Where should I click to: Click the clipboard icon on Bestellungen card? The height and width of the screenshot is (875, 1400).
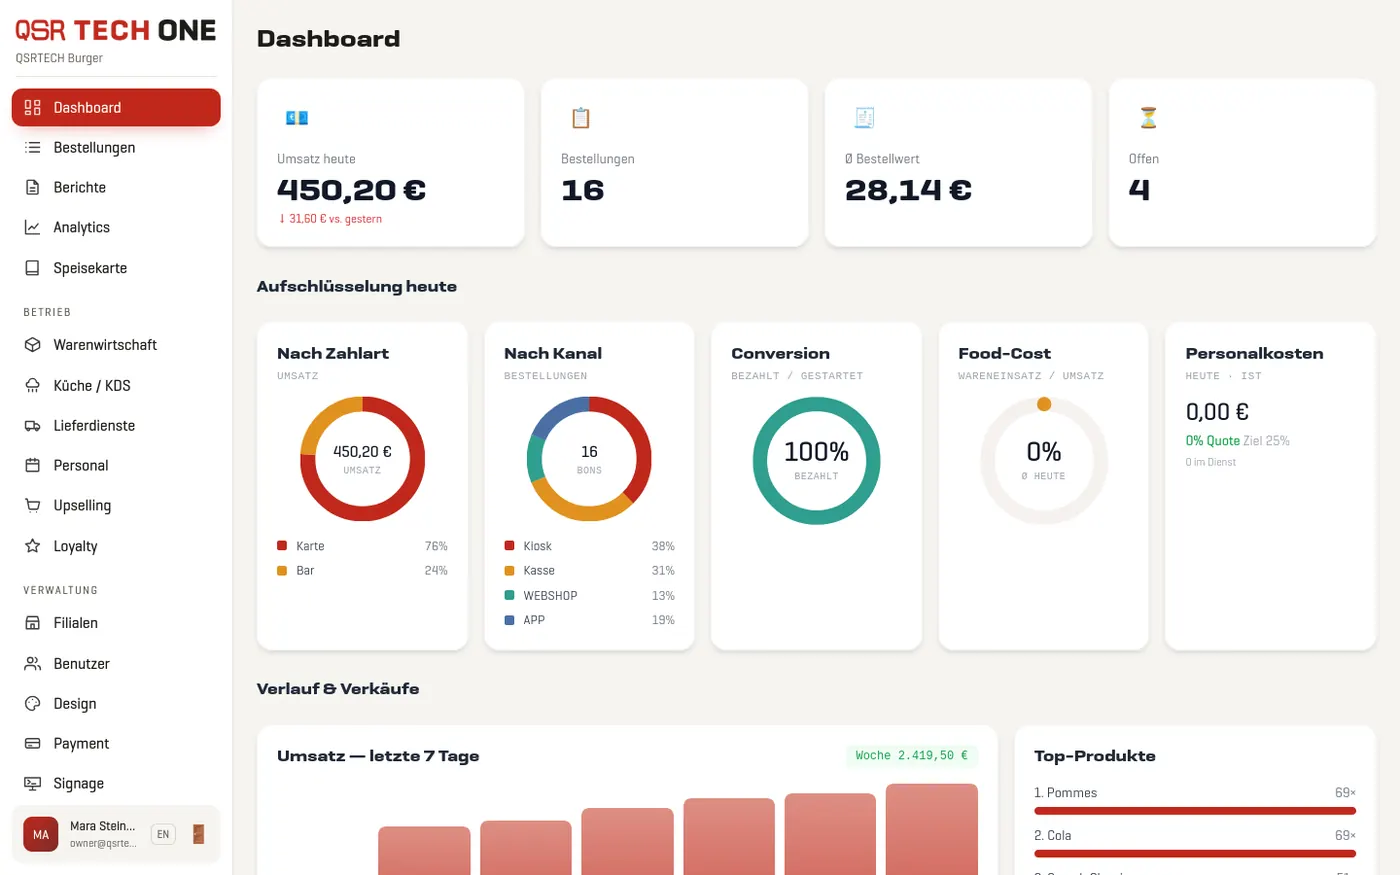point(581,118)
